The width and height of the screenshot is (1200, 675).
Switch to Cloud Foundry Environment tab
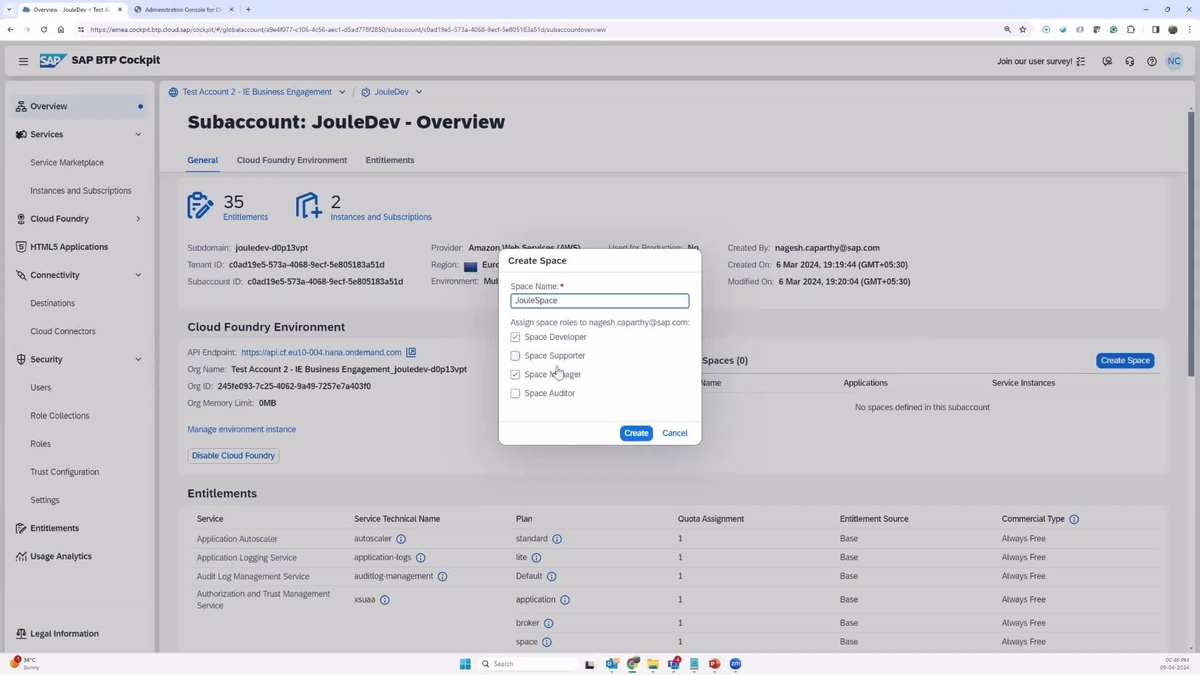[291, 160]
